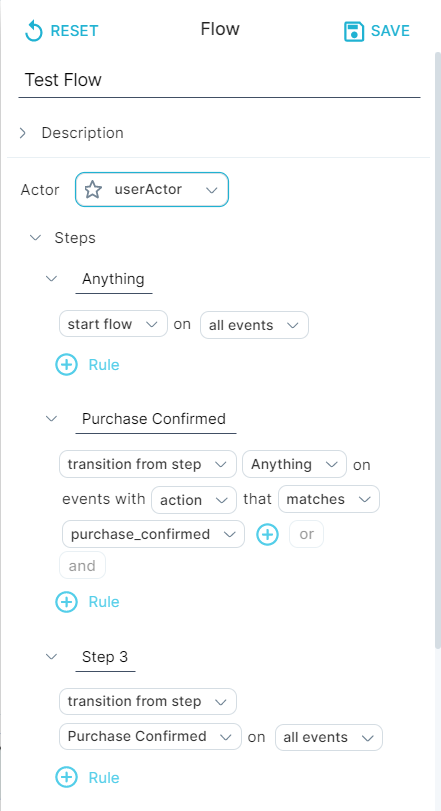Collapse the Step 3 chevron
Image resolution: width=441 pixels, height=811 pixels.
point(51,656)
